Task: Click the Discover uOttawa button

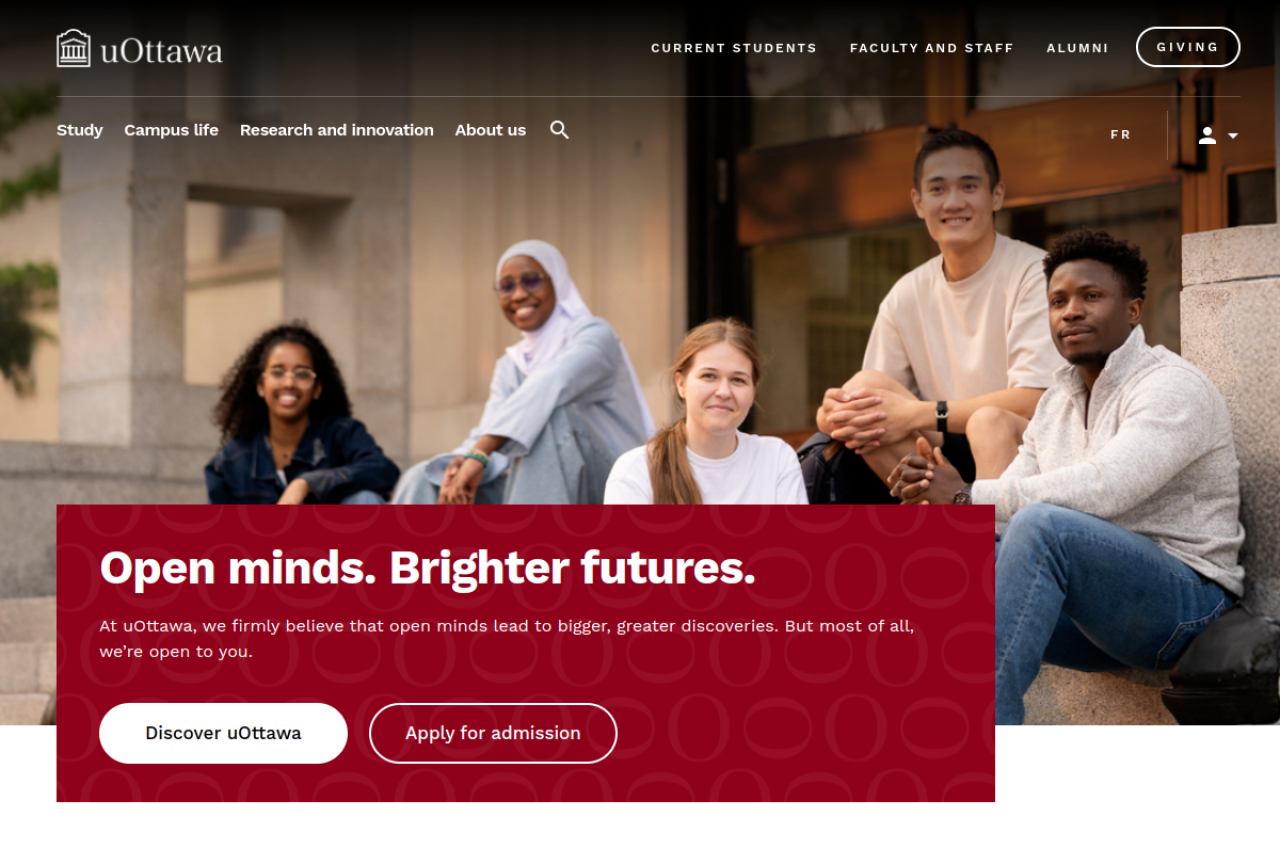Action: [223, 733]
